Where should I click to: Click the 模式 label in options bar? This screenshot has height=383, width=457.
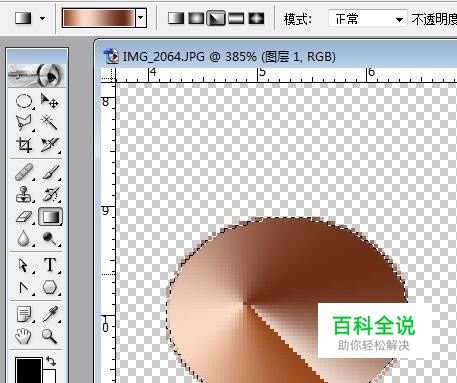[298, 19]
